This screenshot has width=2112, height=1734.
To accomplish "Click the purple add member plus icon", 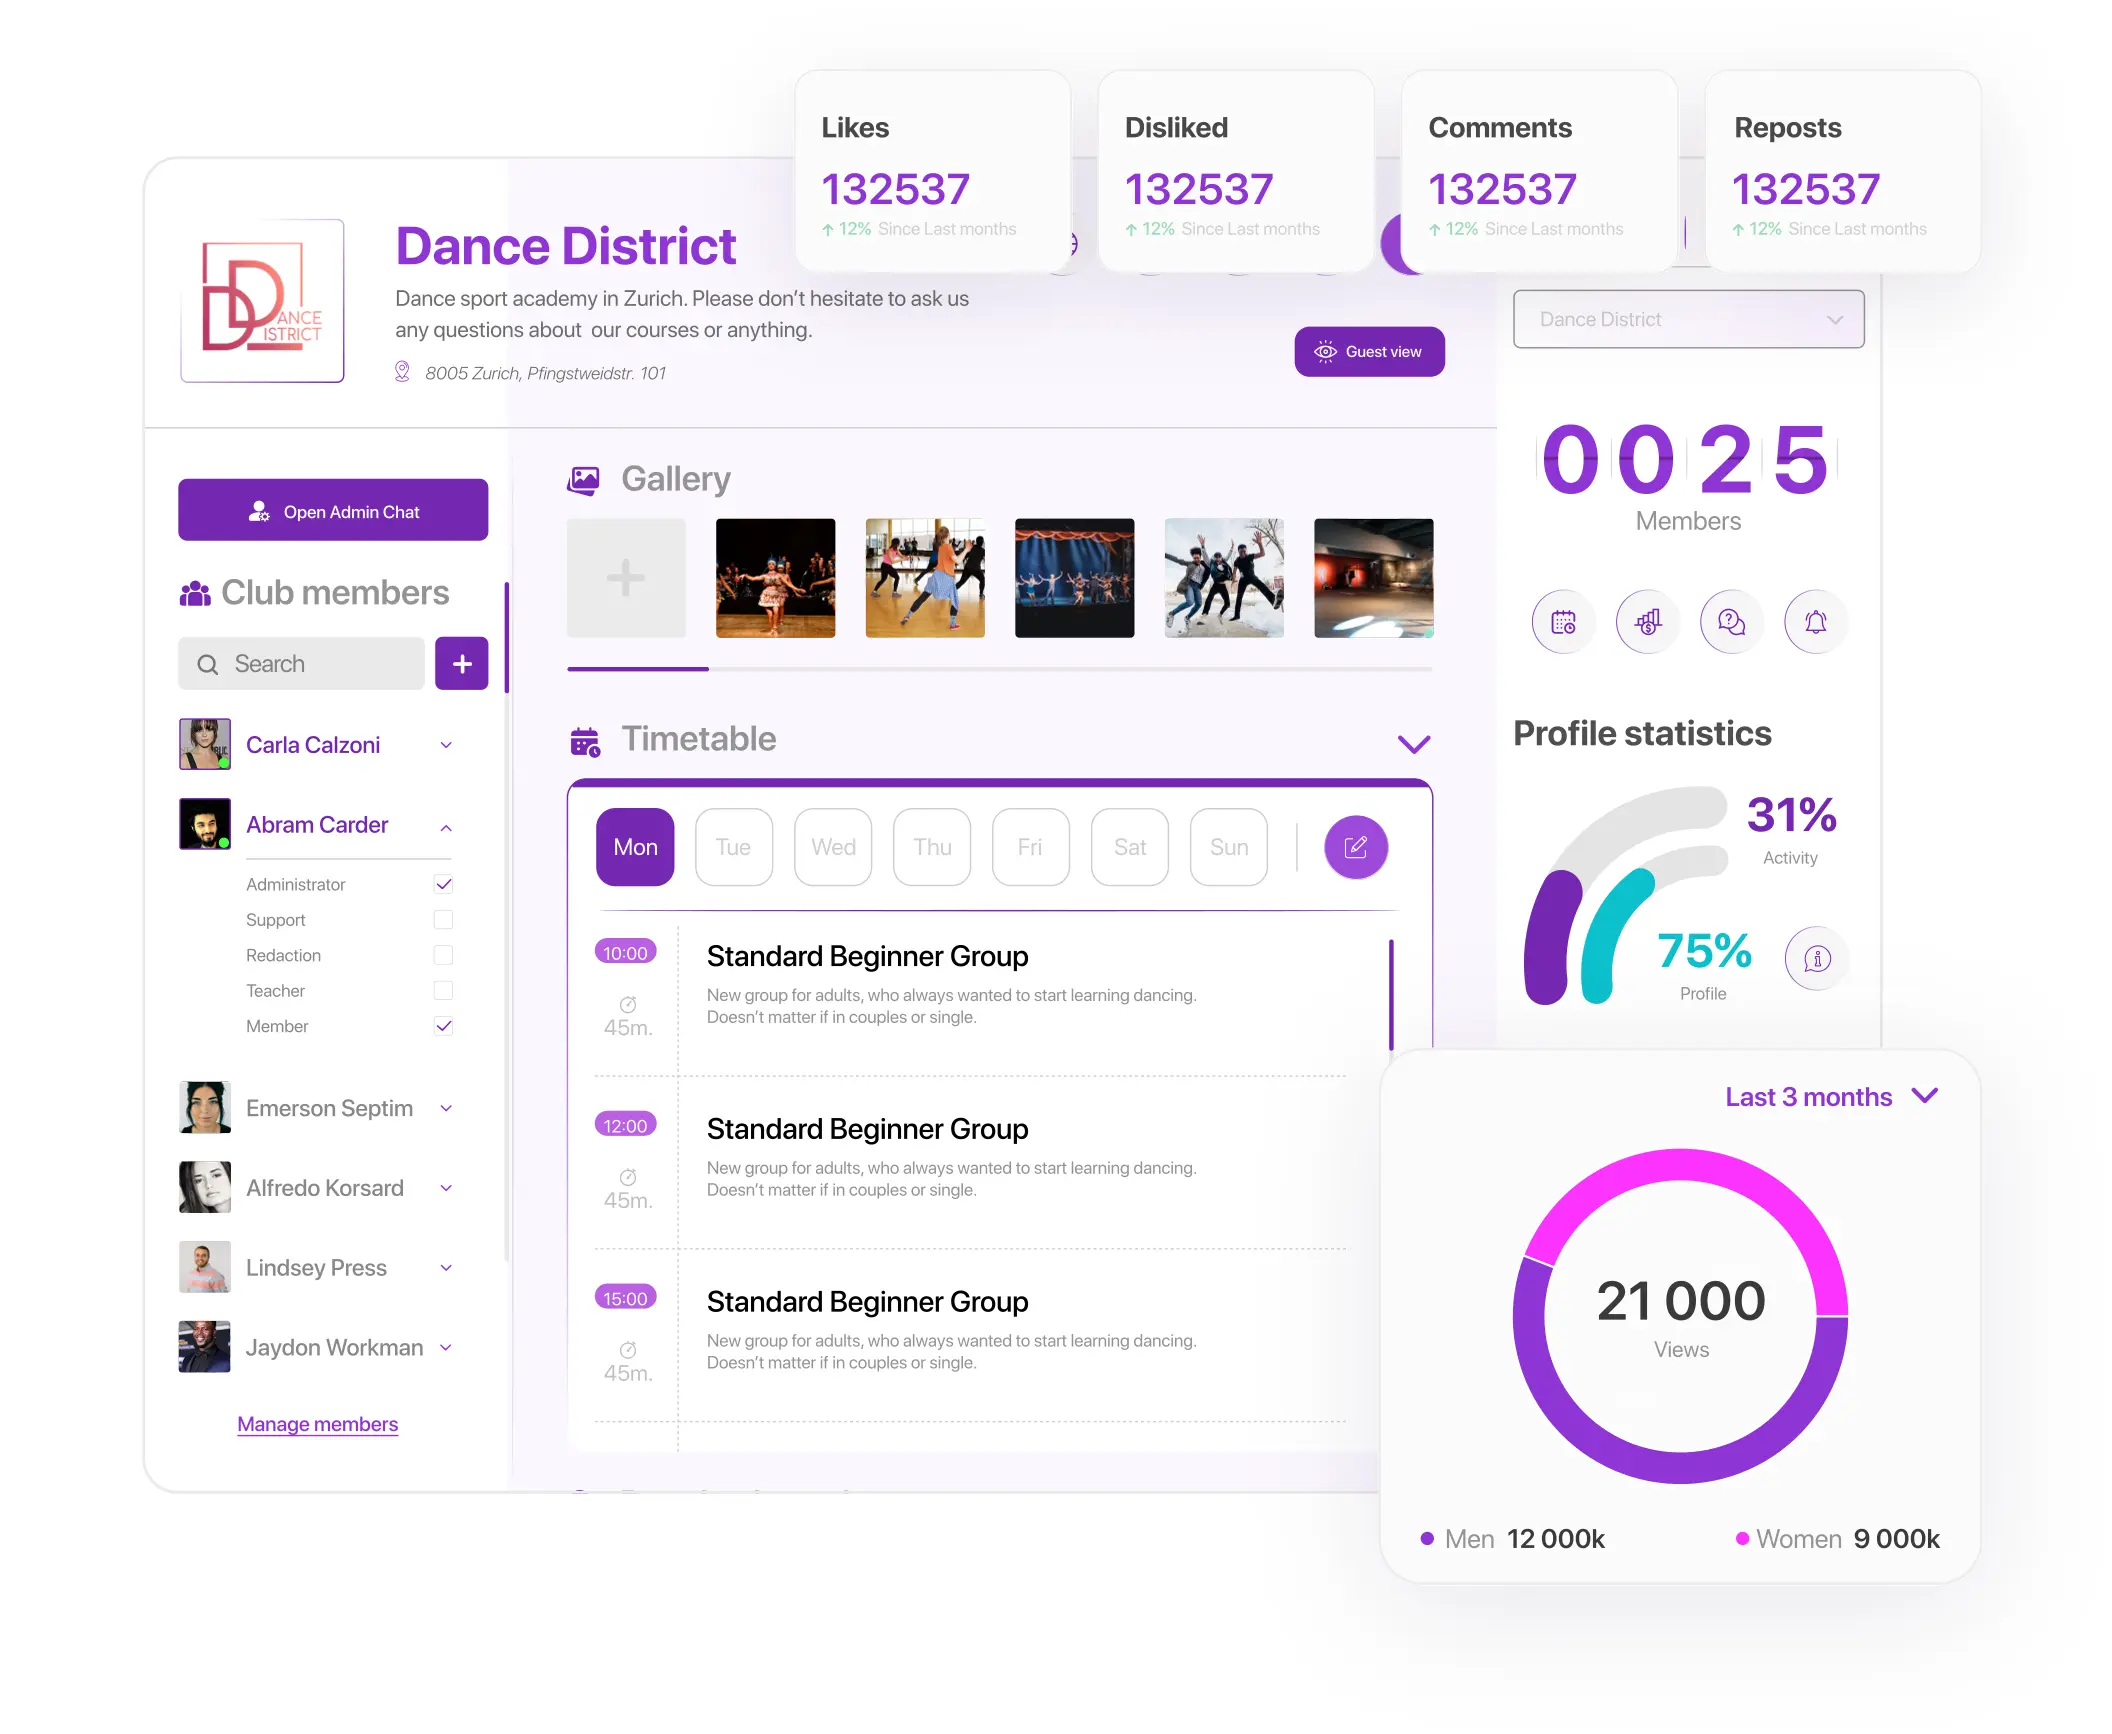I will pyautogui.click(x=461, y=664).
